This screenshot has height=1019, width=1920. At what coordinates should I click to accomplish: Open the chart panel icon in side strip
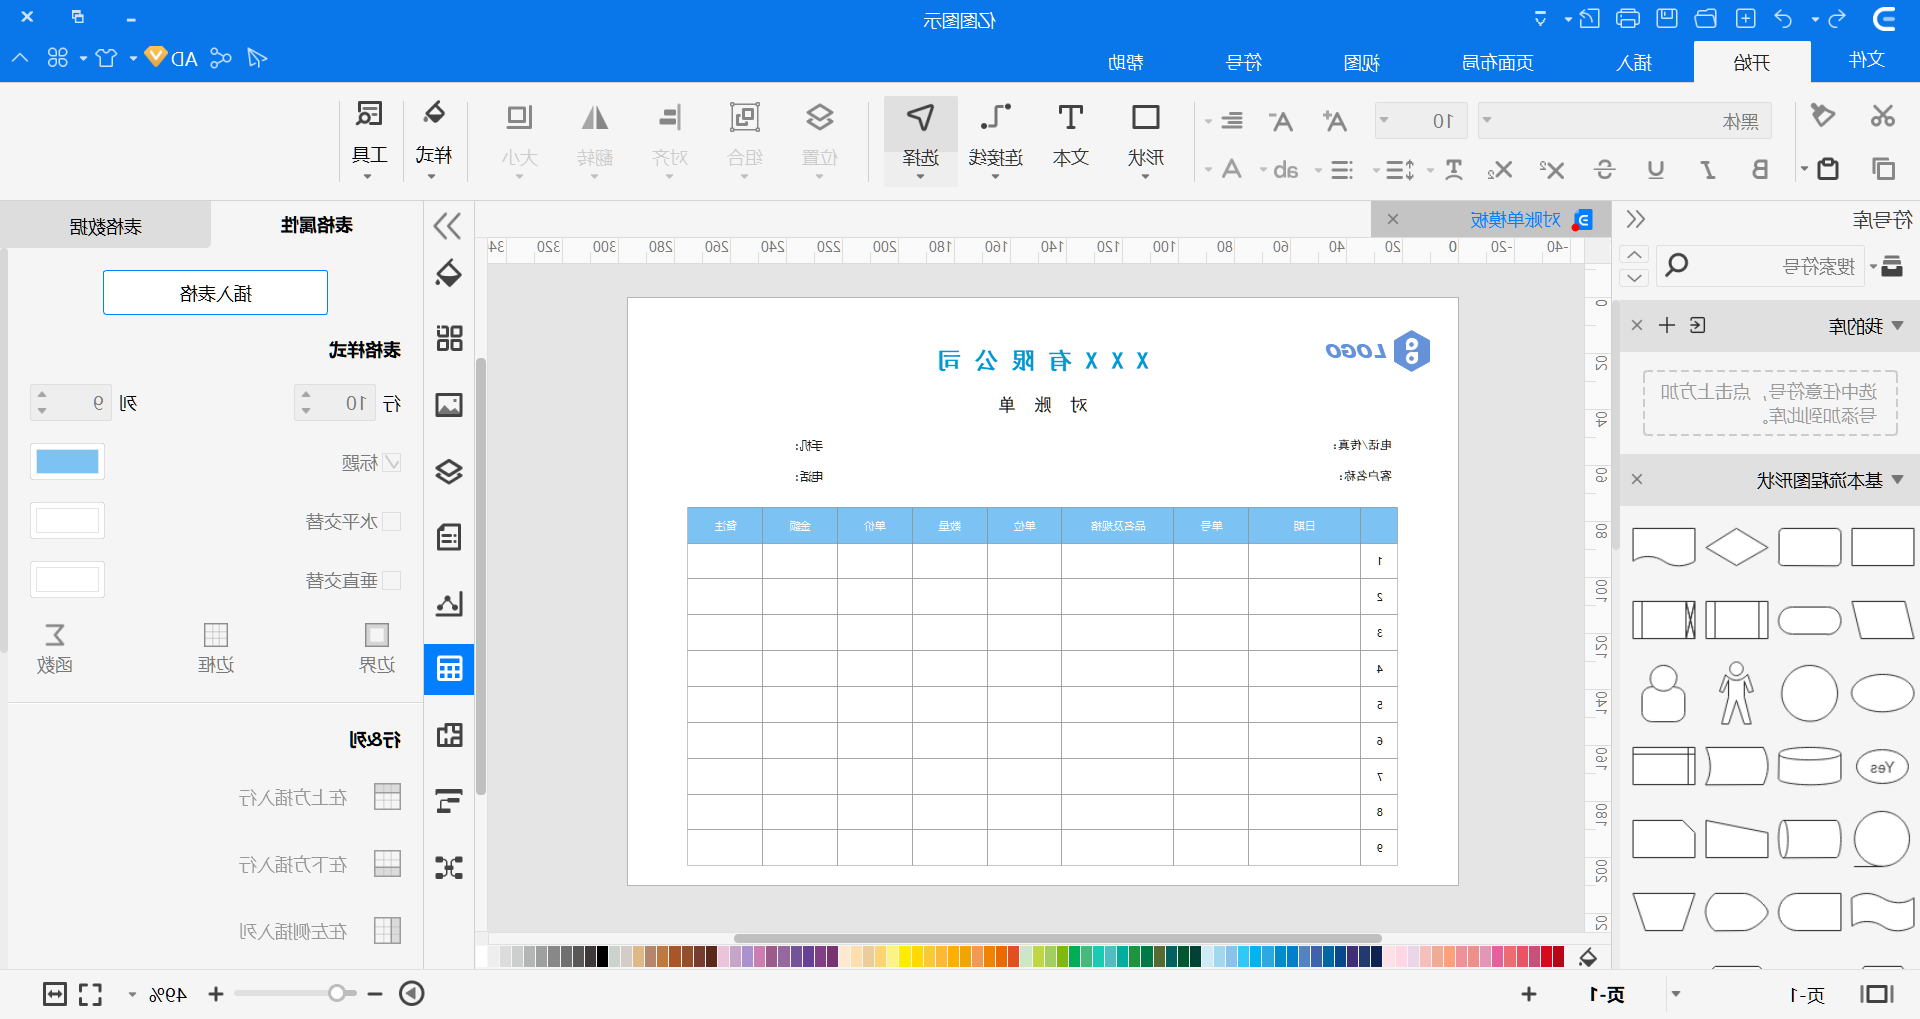(x=449, y=604)
